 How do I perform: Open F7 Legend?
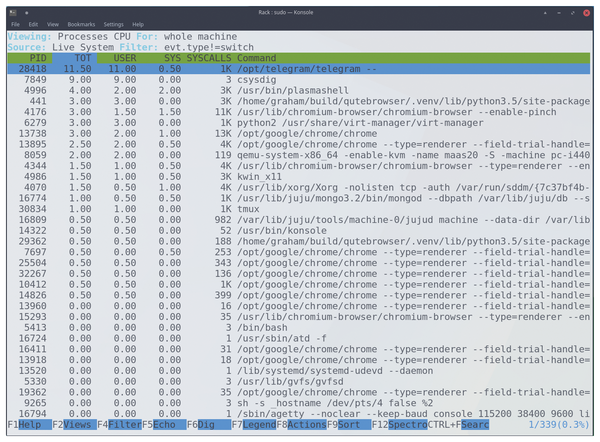click(254, 425)
